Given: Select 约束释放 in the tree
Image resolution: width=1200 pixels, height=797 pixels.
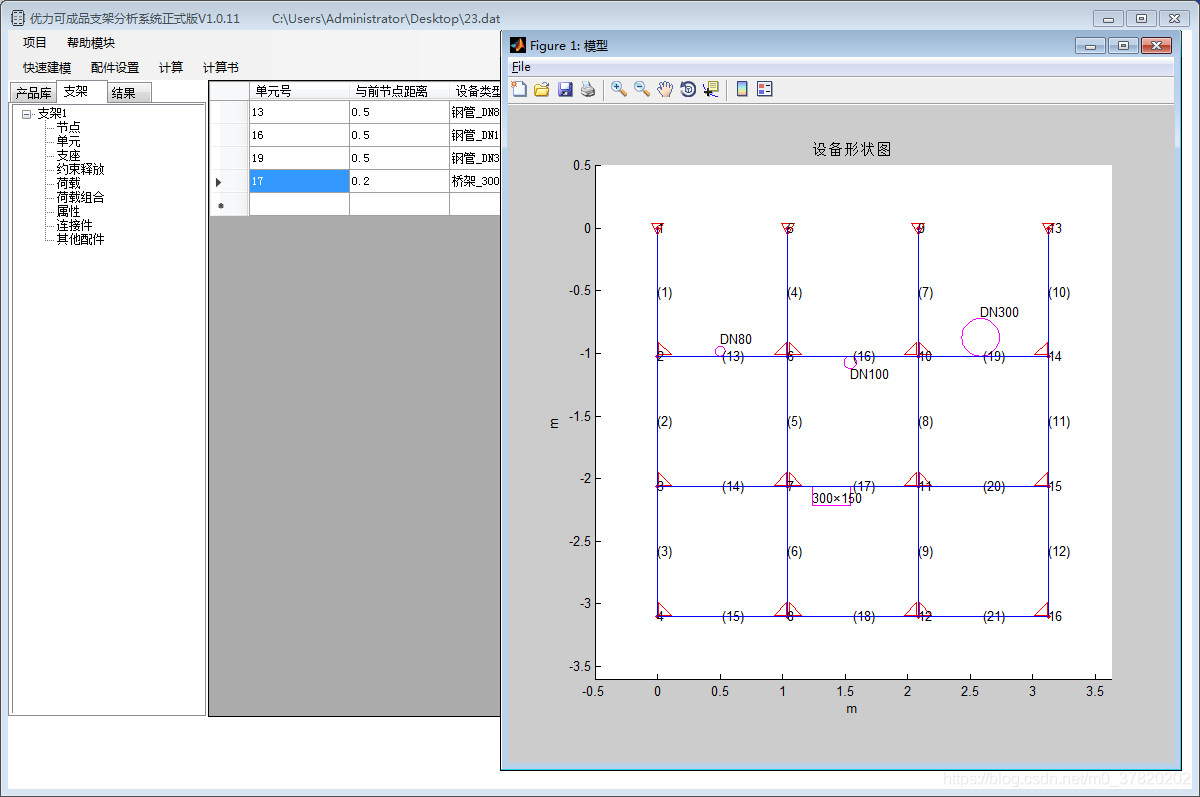Looking at the screenshot, I should [81, 170].
